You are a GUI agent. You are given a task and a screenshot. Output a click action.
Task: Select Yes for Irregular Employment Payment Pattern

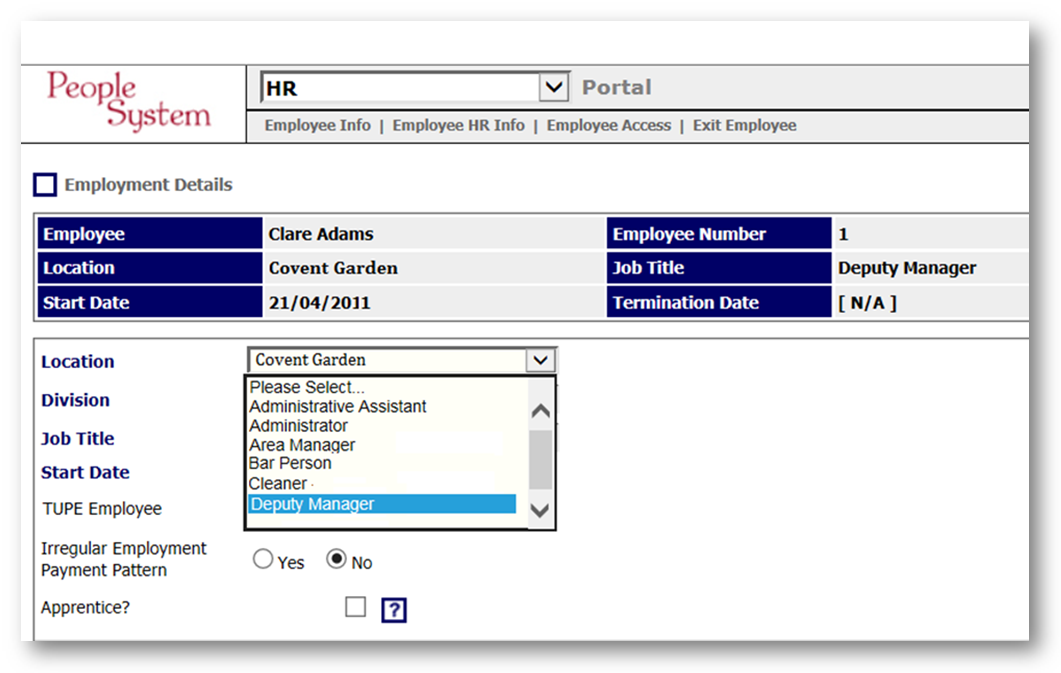click(x=263, y=561)
